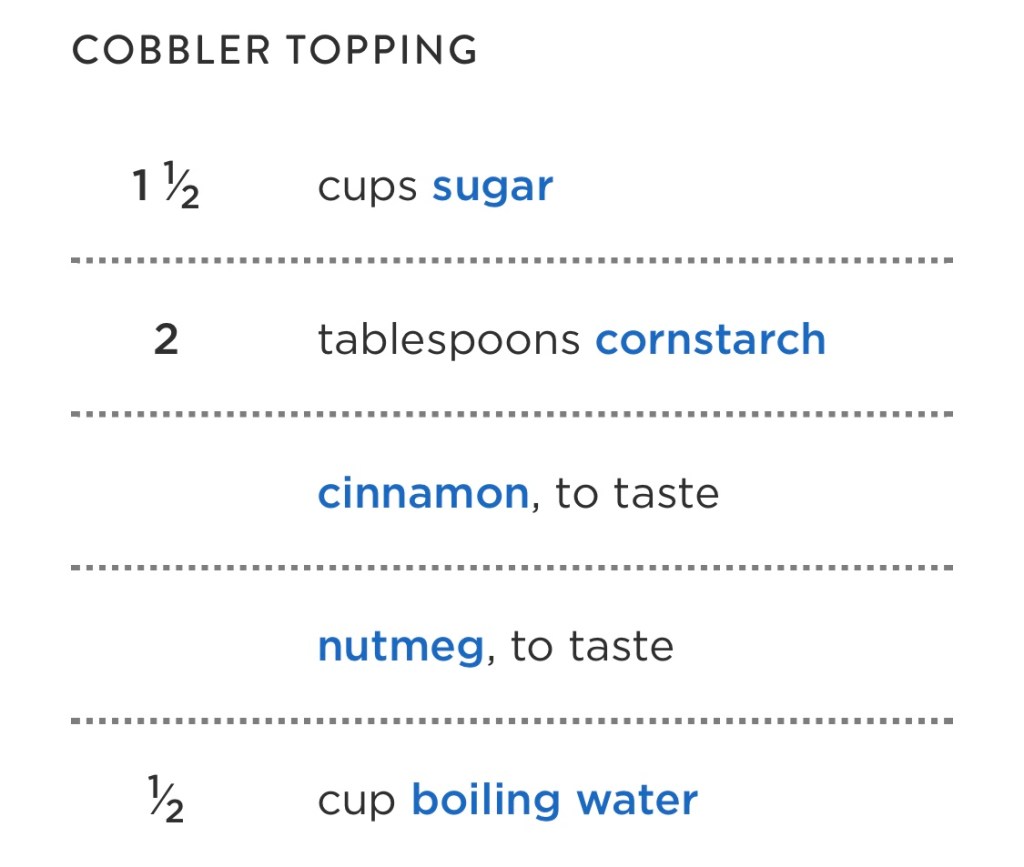Click the word "cups" before sugar
This screenshot has height=867, width=1024.
(x=367, y=188)
